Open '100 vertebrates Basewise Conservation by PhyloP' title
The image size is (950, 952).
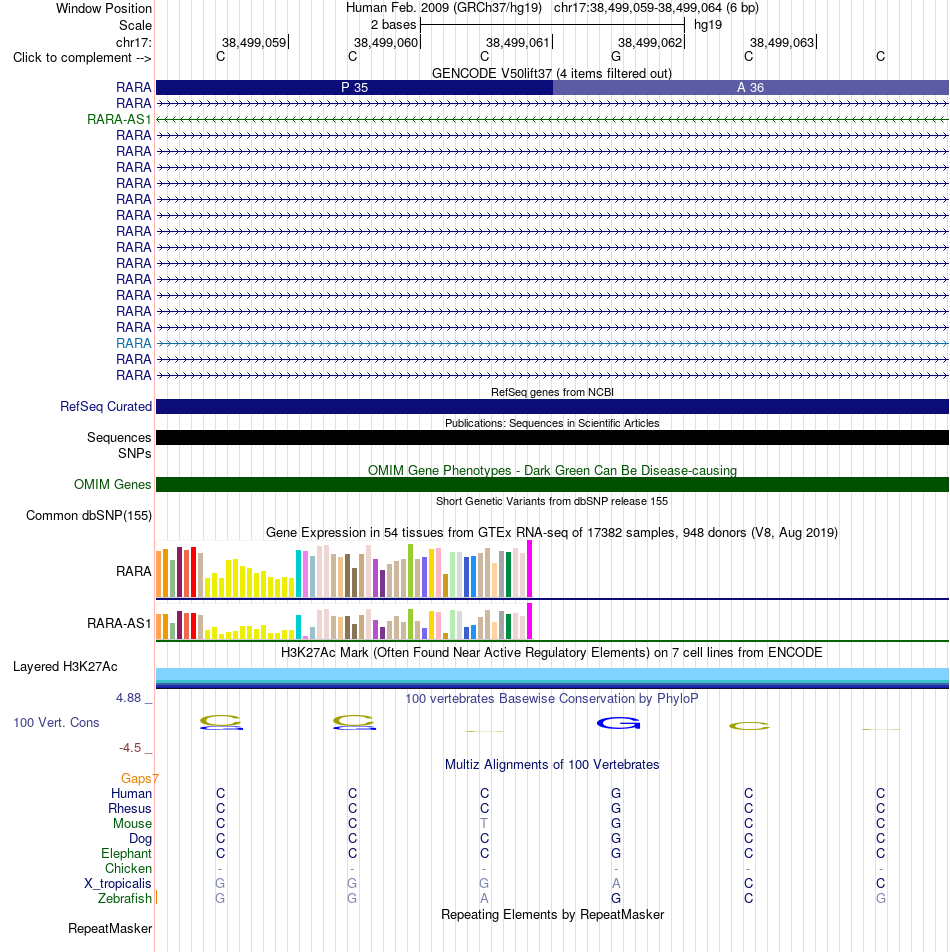[552, 699]
